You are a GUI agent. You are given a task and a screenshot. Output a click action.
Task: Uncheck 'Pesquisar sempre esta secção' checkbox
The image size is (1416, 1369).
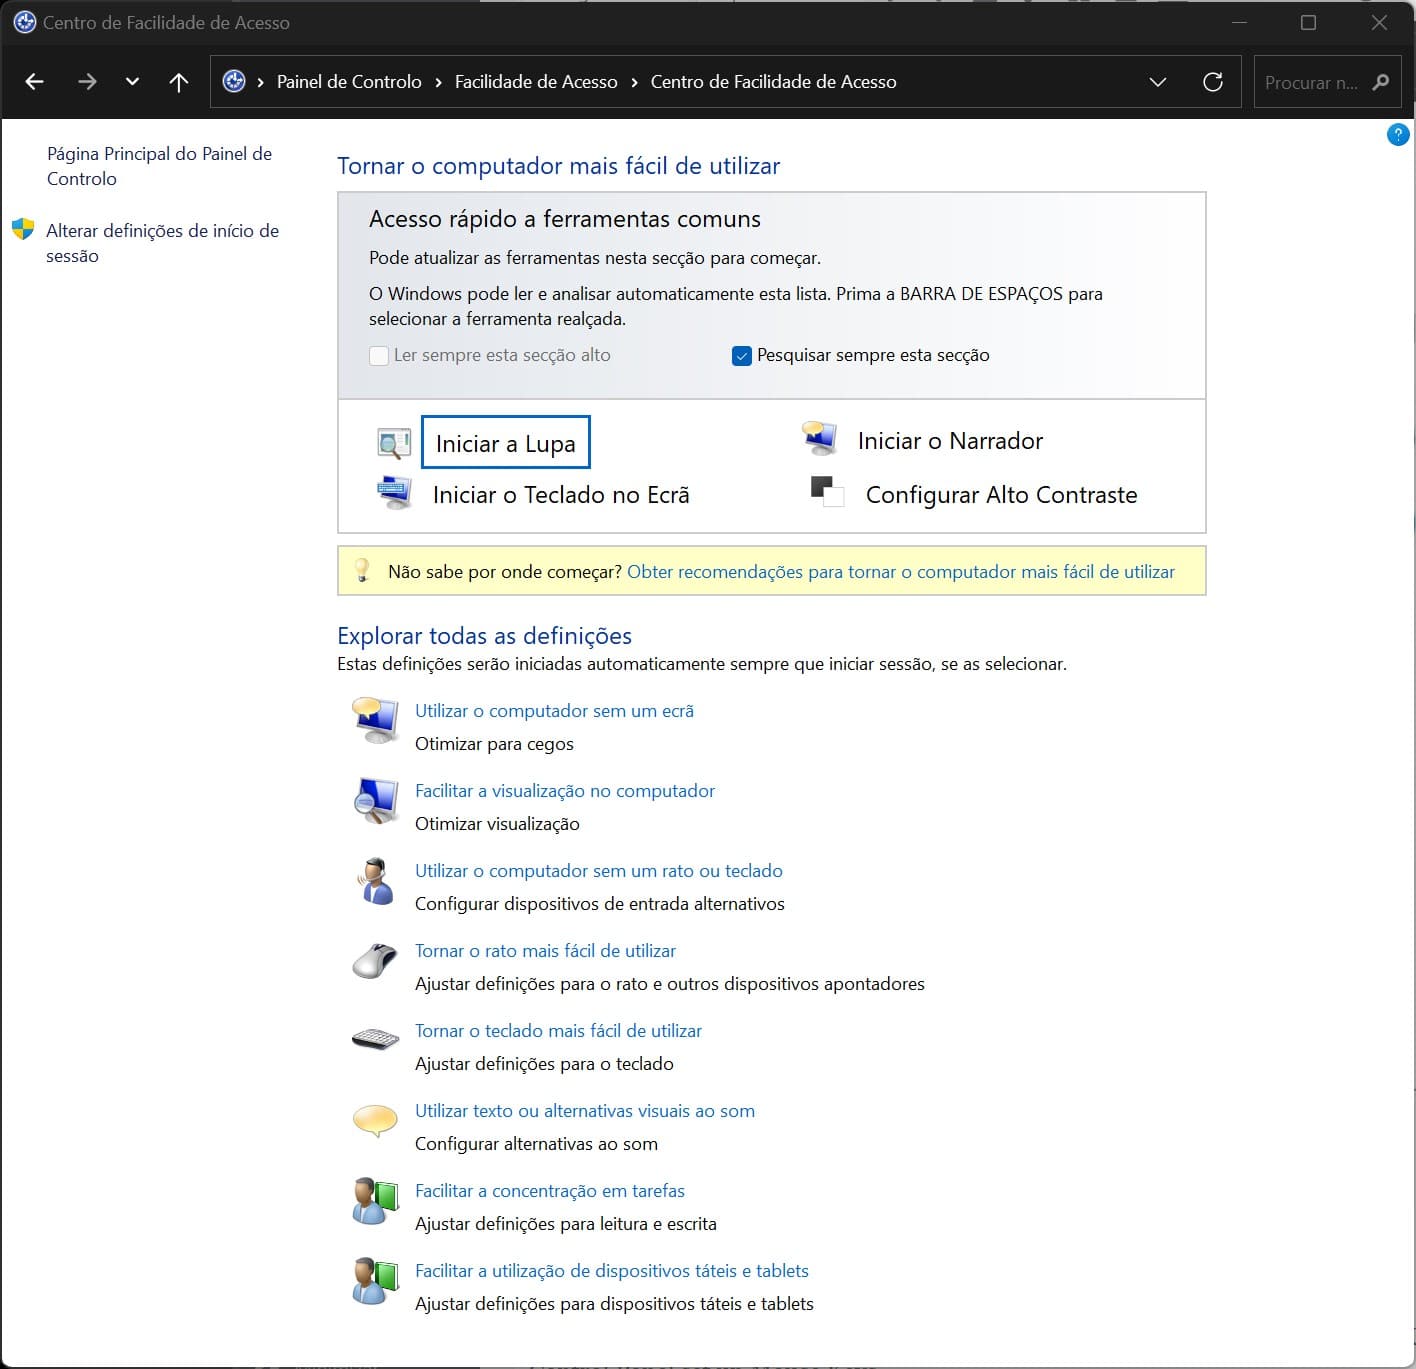[x=742, y=356]
